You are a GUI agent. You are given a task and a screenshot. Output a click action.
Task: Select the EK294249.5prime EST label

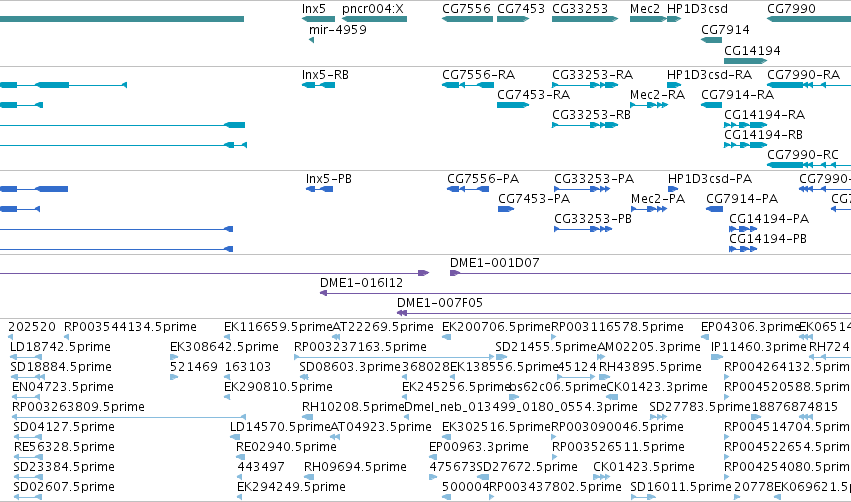tap(291, 487)
